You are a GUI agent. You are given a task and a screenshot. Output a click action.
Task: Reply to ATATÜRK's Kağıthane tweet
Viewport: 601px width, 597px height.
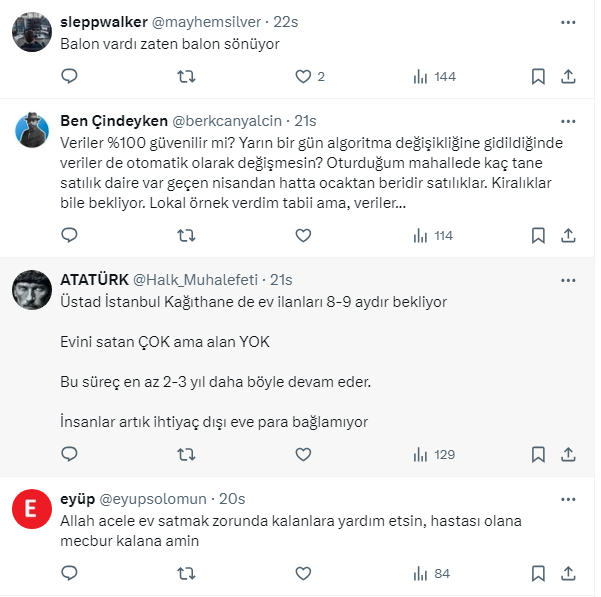69,454
